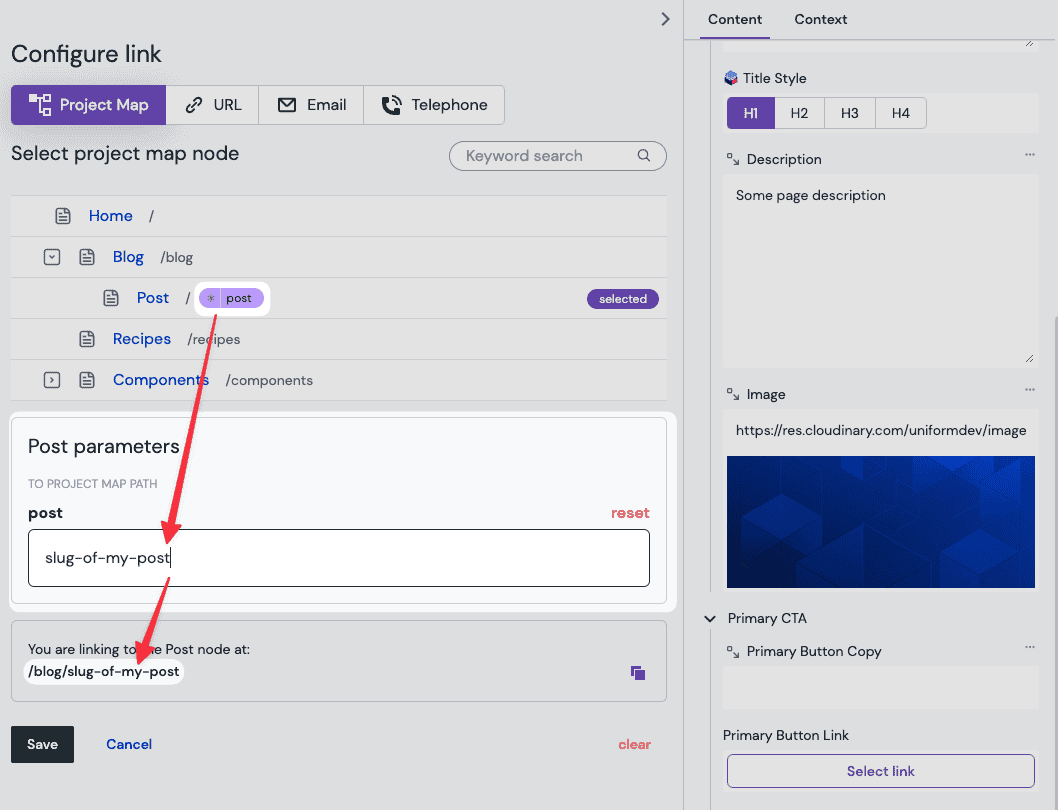Viewport: 1058px width, 810px height.
Task: Click the Recipes page document icon
Action: [x=87, y=339]
